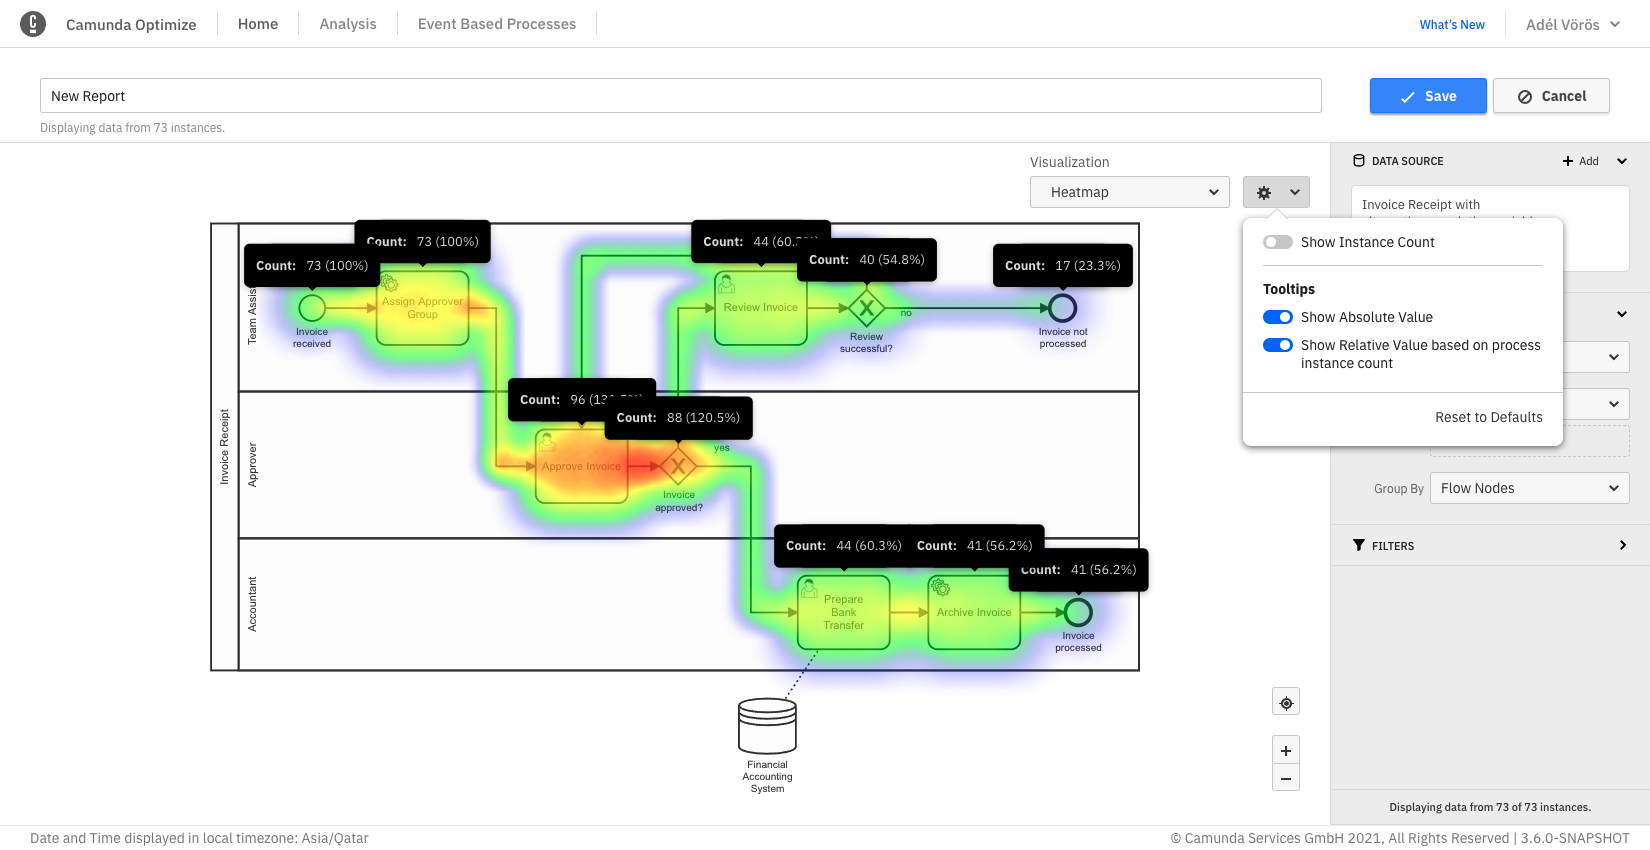Open the What's New link
This screenshot has height=850, width=1650.
[x=1452, y=24]
